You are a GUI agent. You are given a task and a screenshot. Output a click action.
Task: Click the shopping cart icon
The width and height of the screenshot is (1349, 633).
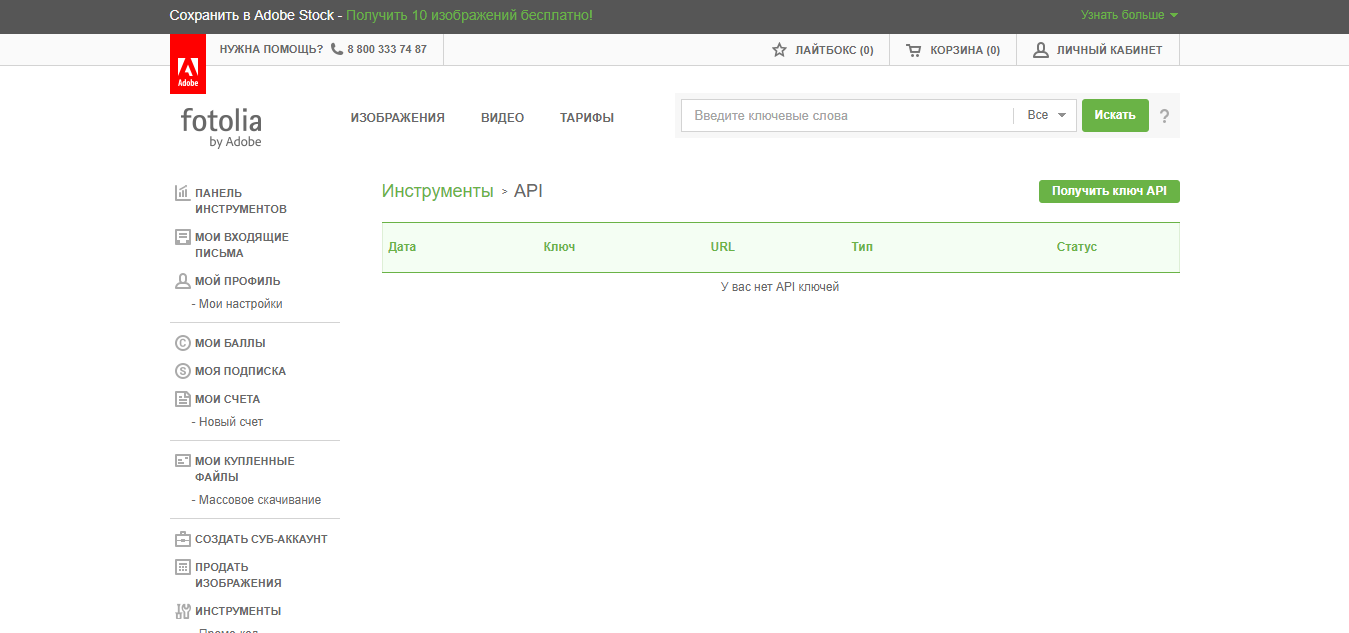[x=914, y=50]
